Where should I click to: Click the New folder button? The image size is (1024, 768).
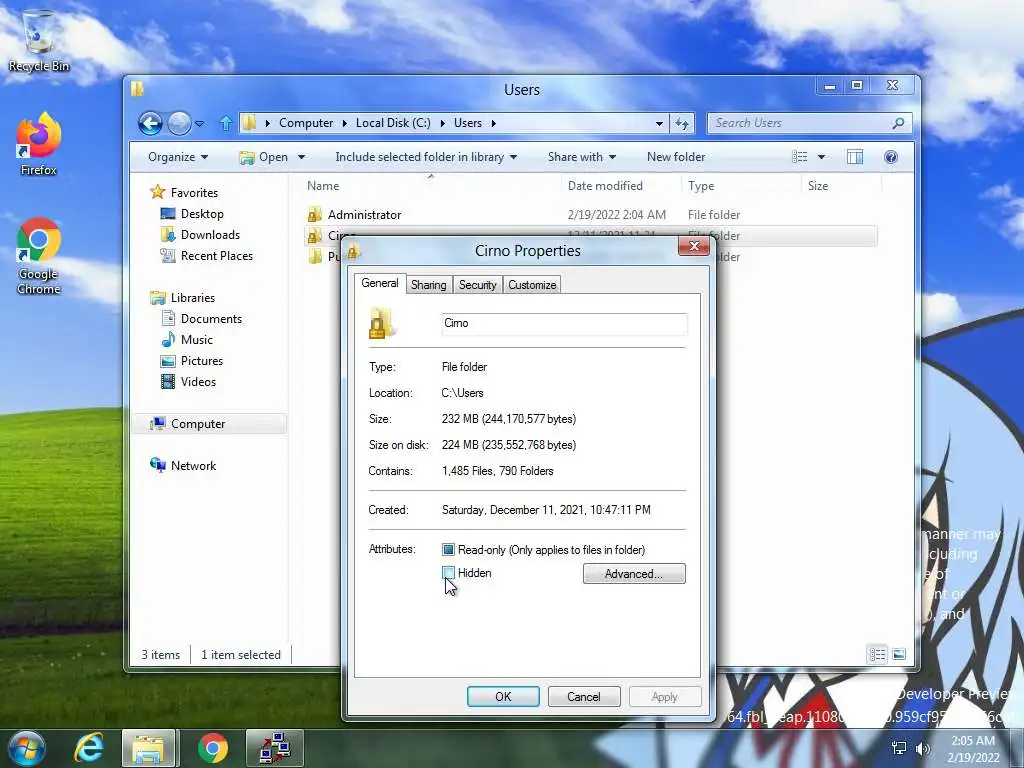tap(676, 157)
